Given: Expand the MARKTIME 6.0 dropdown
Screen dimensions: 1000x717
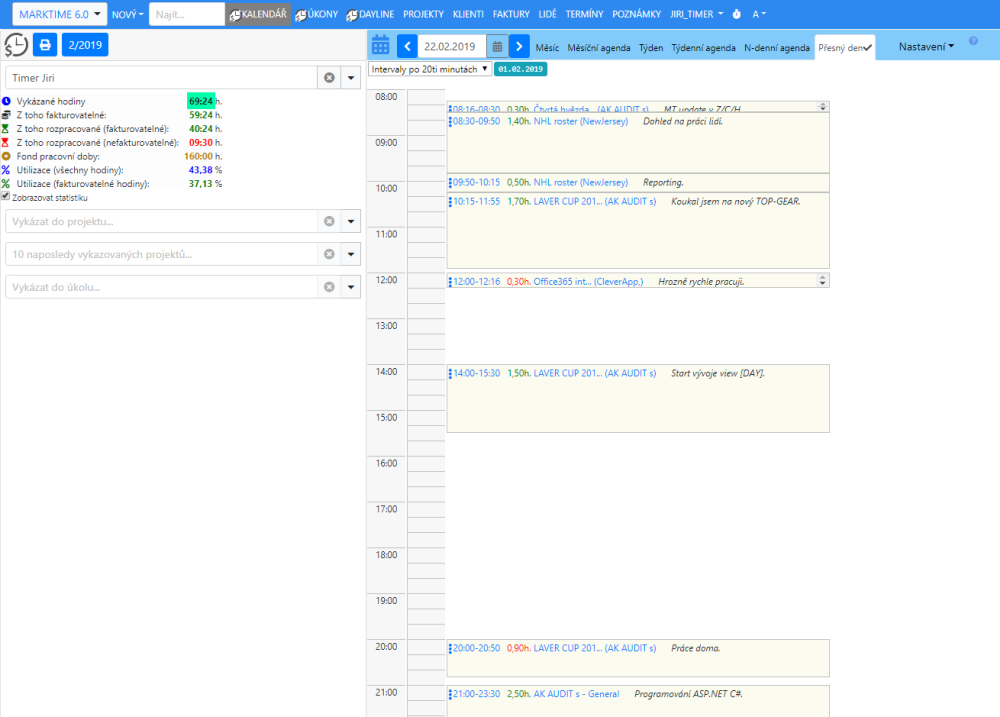Looking at the screenshot, I should pos(61,14).
